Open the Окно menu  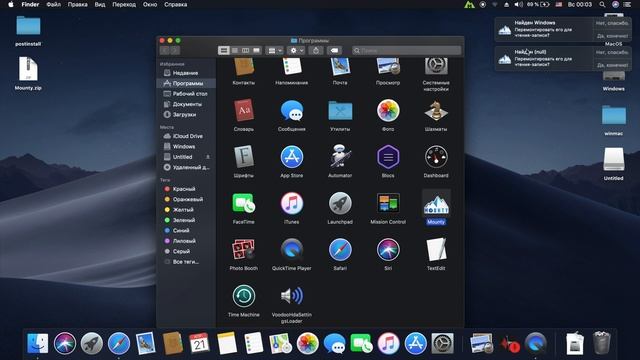(x=150, y=4)
